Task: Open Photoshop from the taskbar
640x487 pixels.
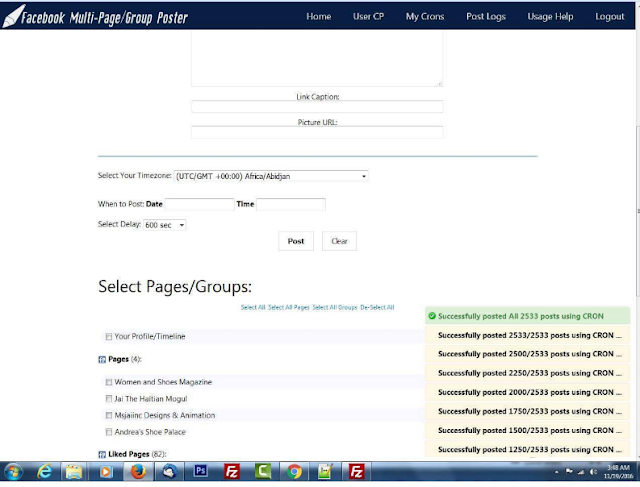Action: (x=200, y=471)
